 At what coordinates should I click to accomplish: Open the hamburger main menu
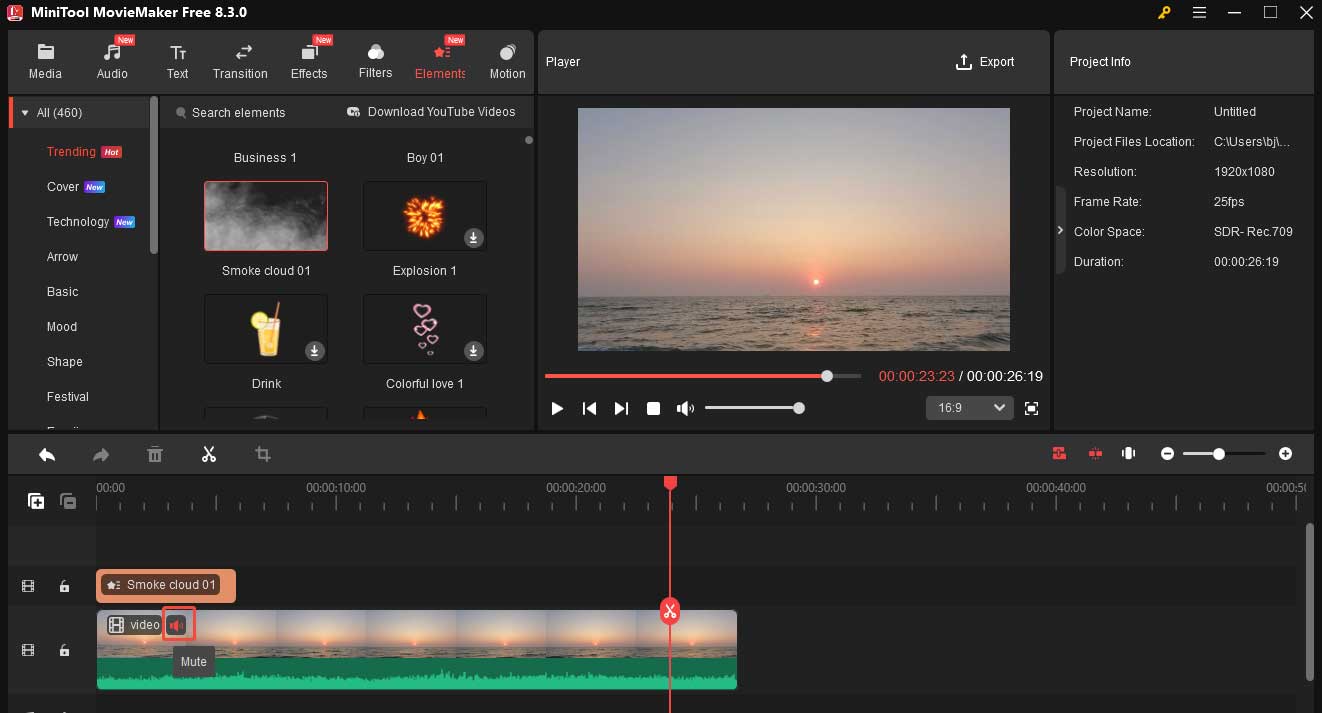1200,13
